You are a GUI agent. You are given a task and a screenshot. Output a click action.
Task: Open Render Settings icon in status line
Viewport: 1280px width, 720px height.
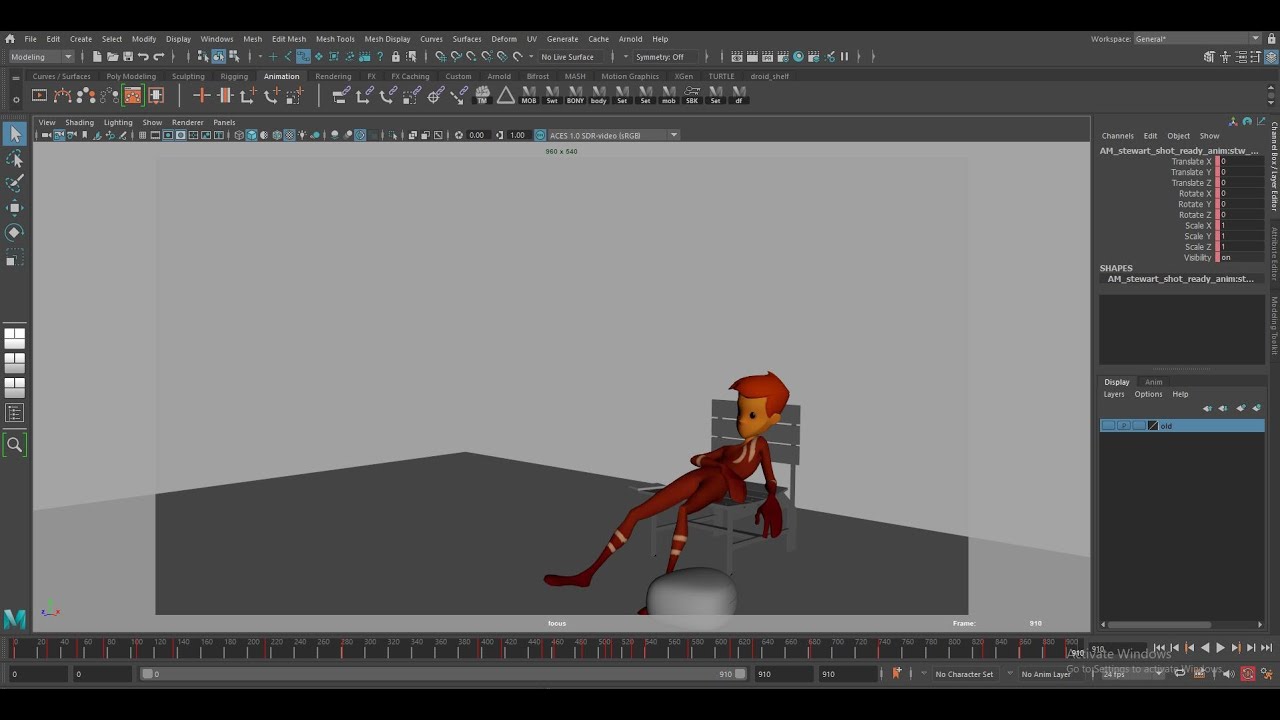pos(782,57)
